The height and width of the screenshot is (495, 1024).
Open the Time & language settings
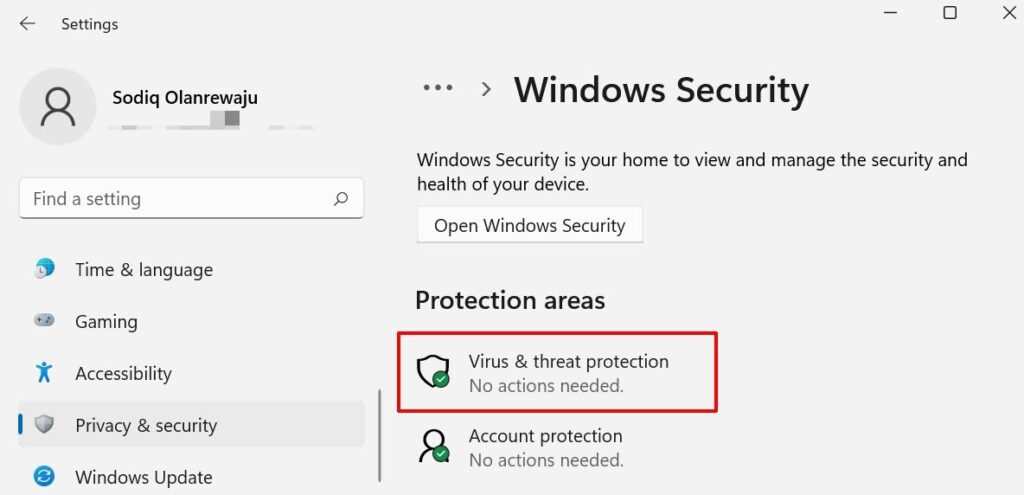pos(143,269)
